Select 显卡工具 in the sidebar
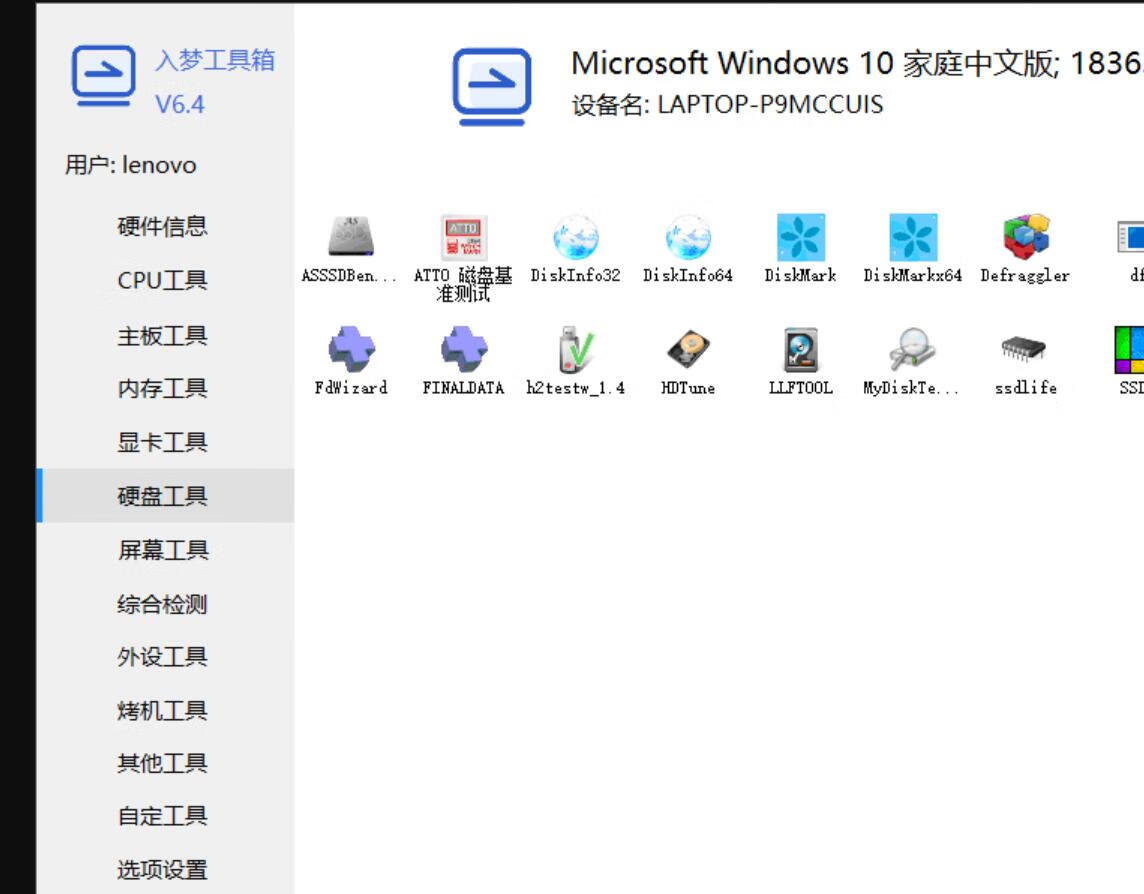This screenshot has height=894, width=1144. click(162, 442)
